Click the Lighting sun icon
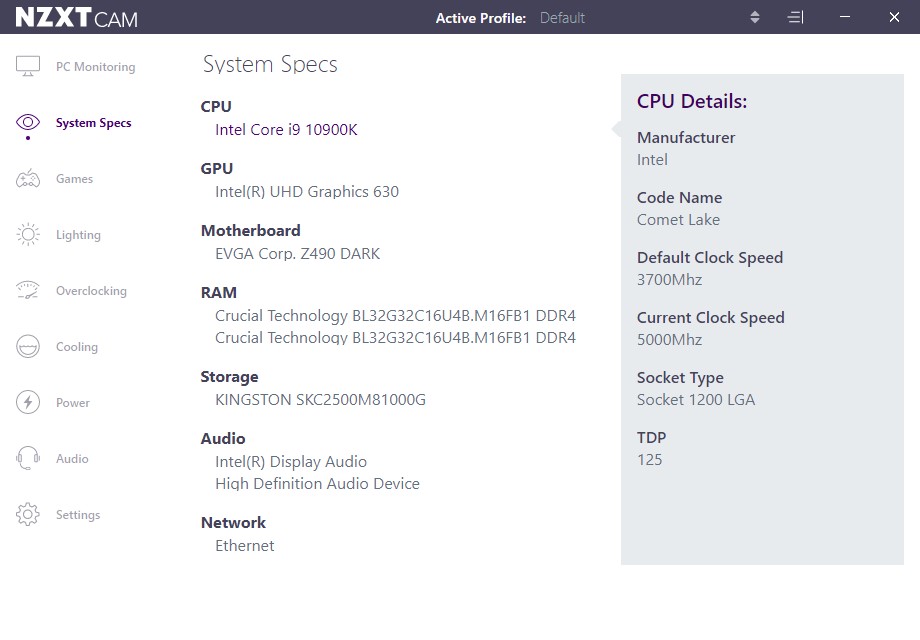The height and width of the screenshot is (640, 920). point(28,235)
